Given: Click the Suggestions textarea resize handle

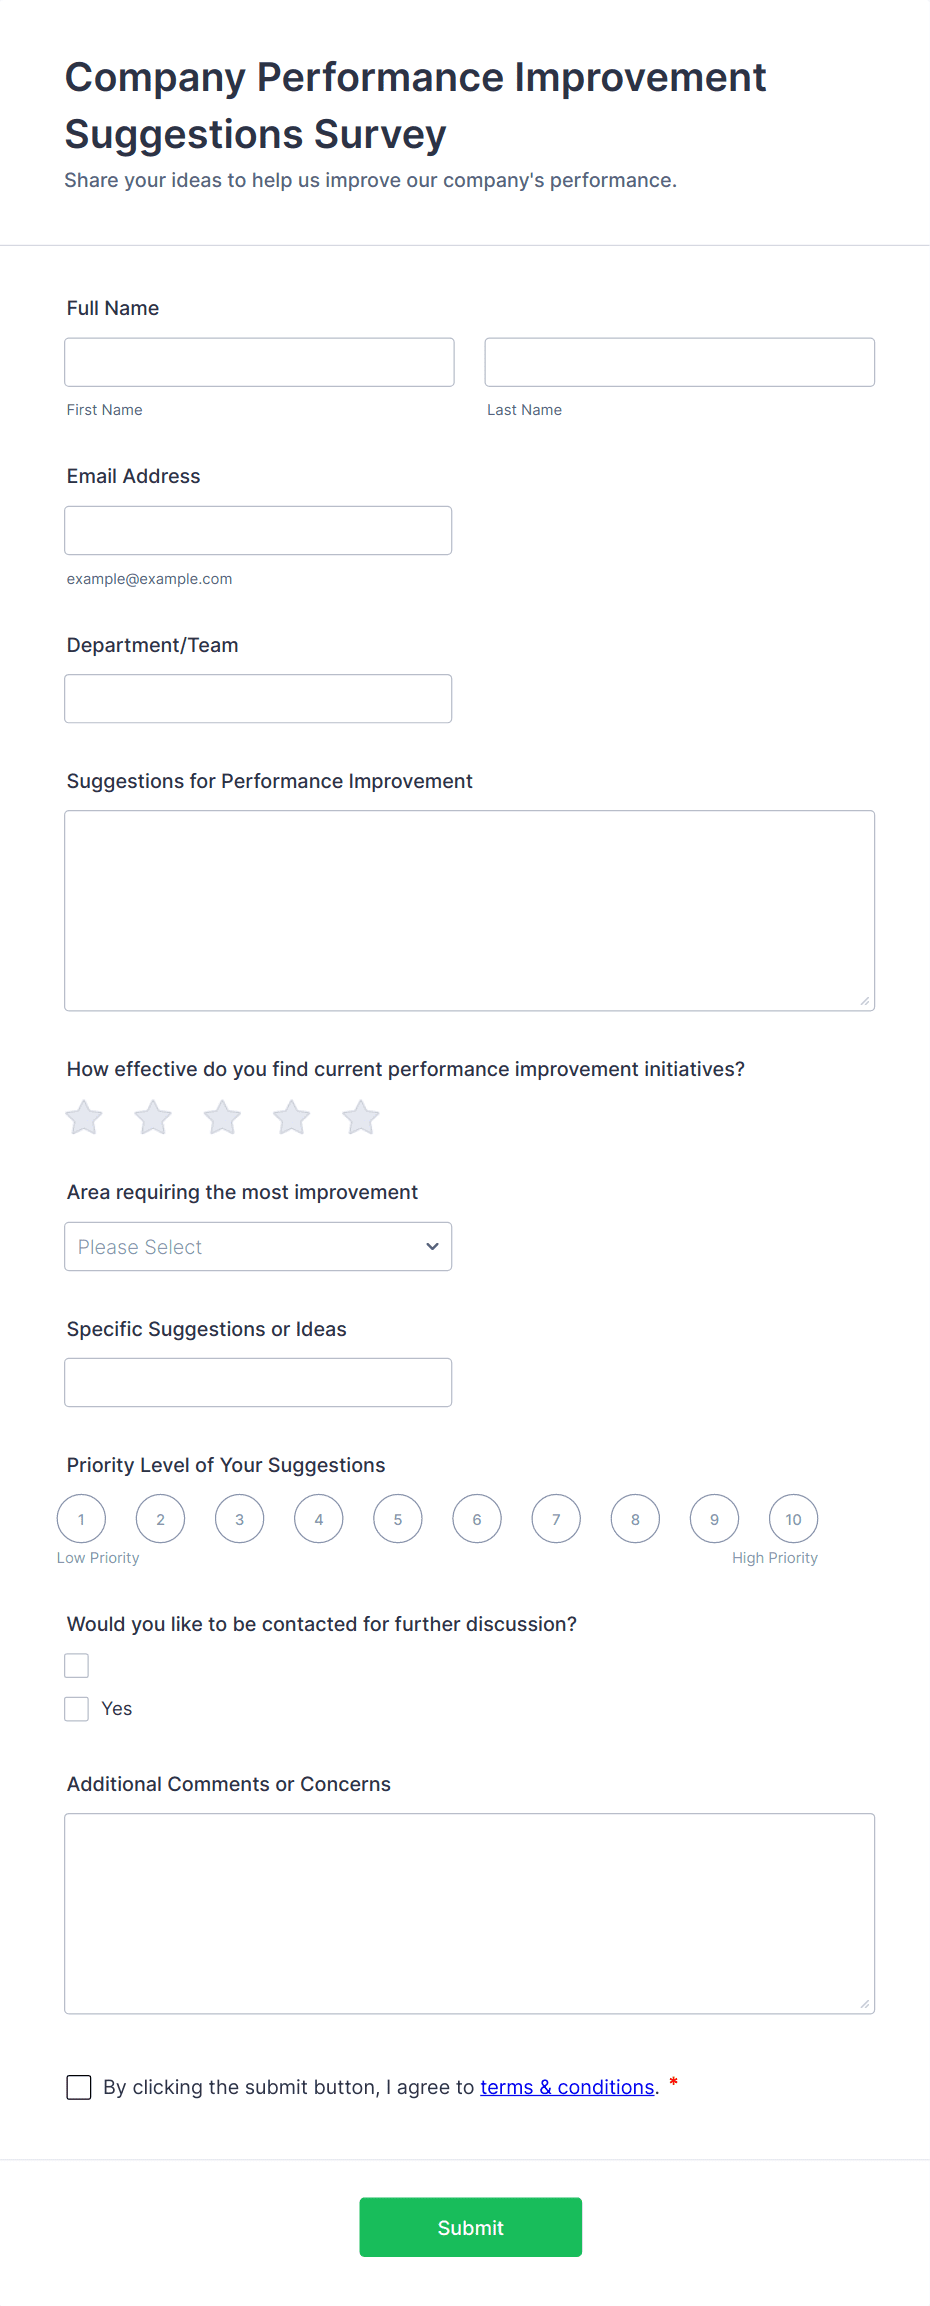Looking at the screenshot, I should 865,1001.
